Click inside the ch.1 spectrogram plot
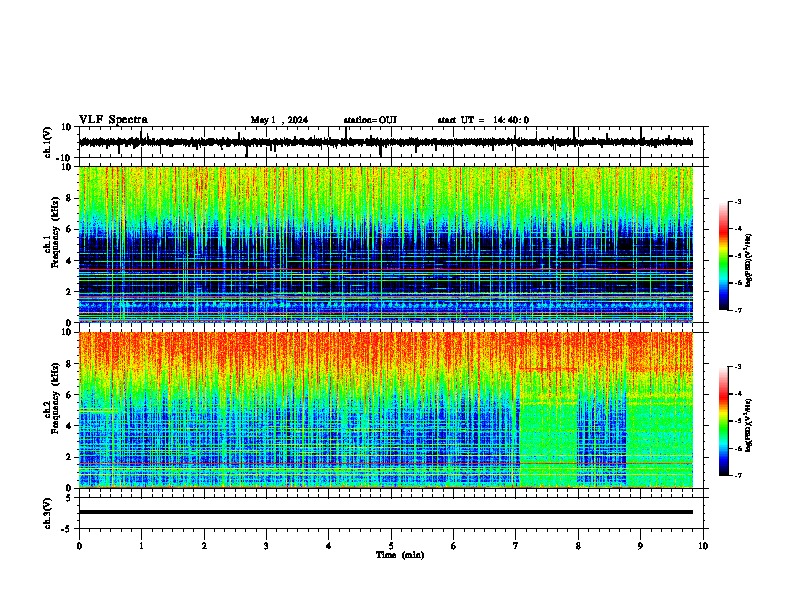This screenshot has width=792, height=612. [x=385, y=244]
